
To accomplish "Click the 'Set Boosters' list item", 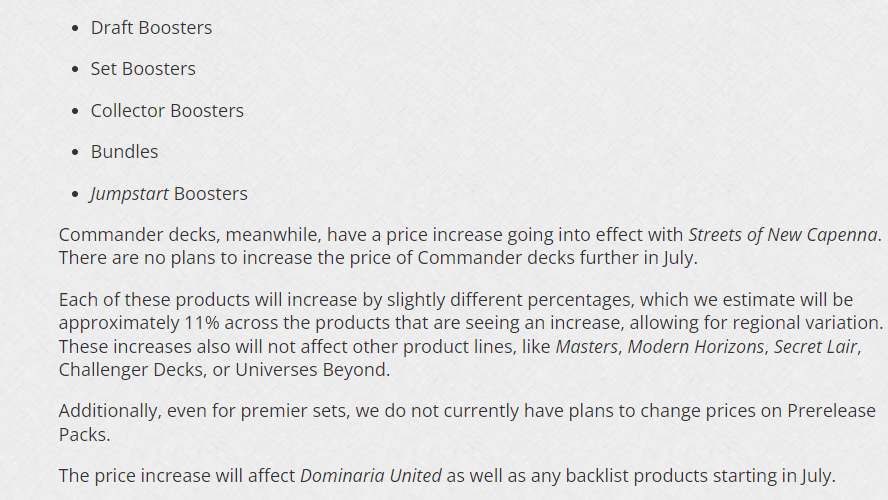I will click(x=143, y=69).
